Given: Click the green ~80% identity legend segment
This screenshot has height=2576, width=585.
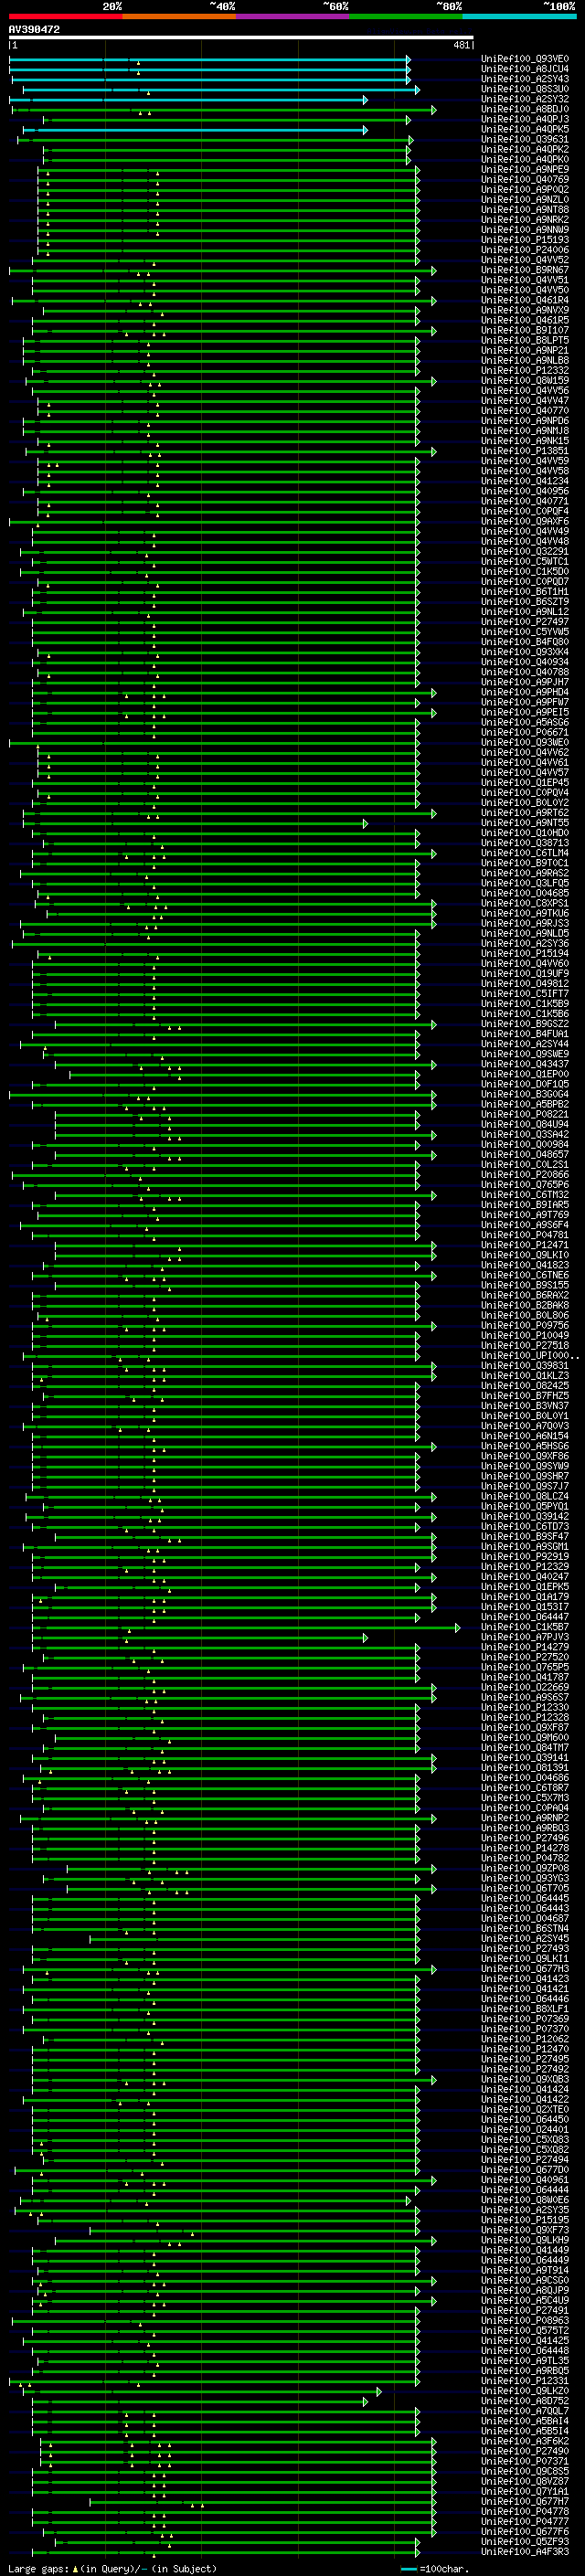Looking at the screenshot, I should (x=406, y=16).
